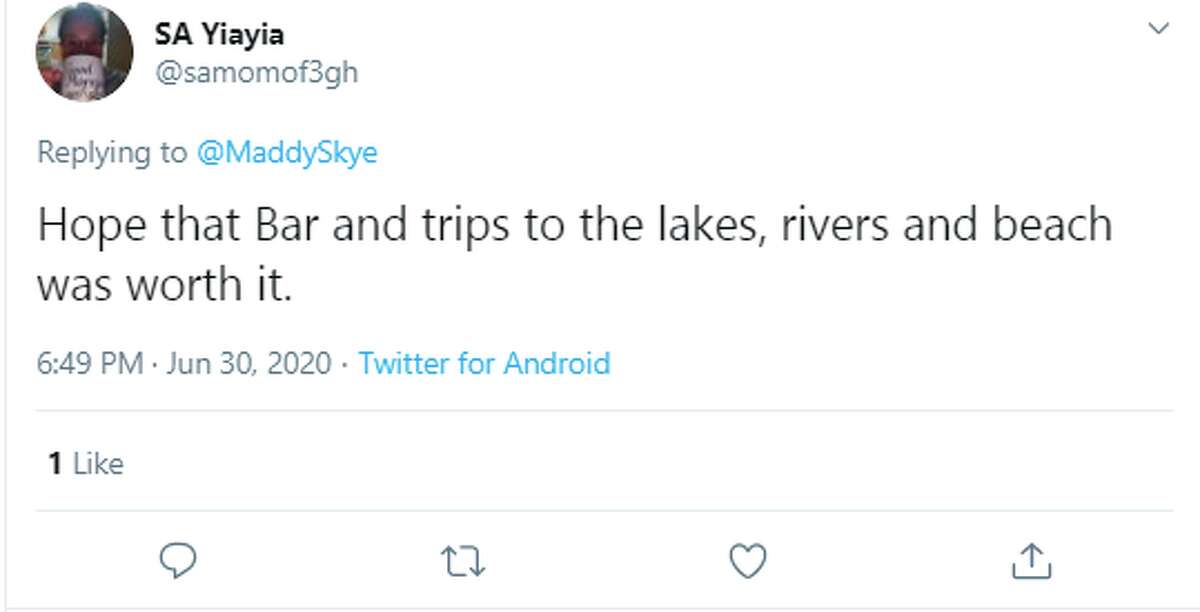The width and height of the screenshot is (1200, 612).
Task: Click the 6:49 PM timestamp
Action: click(90, 363)
